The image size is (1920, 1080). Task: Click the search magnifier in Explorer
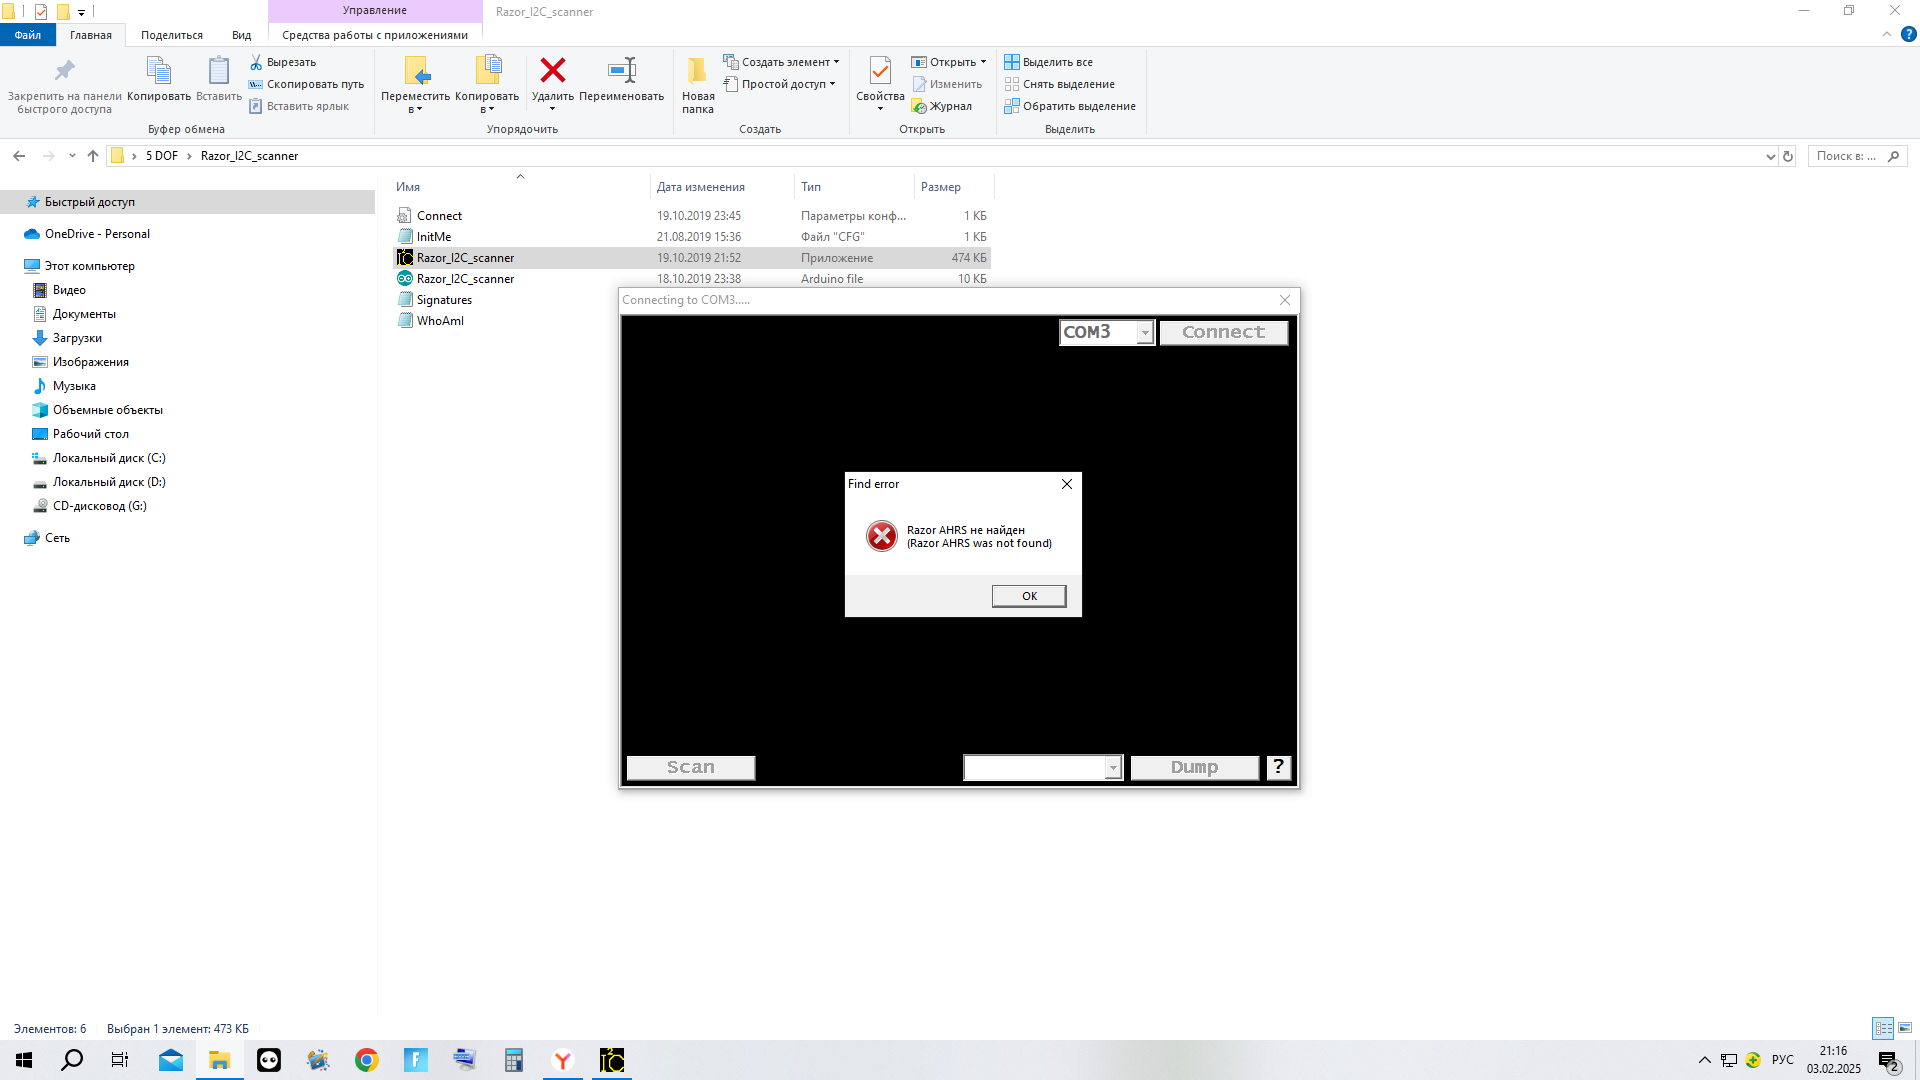(x=1893, y=156)
